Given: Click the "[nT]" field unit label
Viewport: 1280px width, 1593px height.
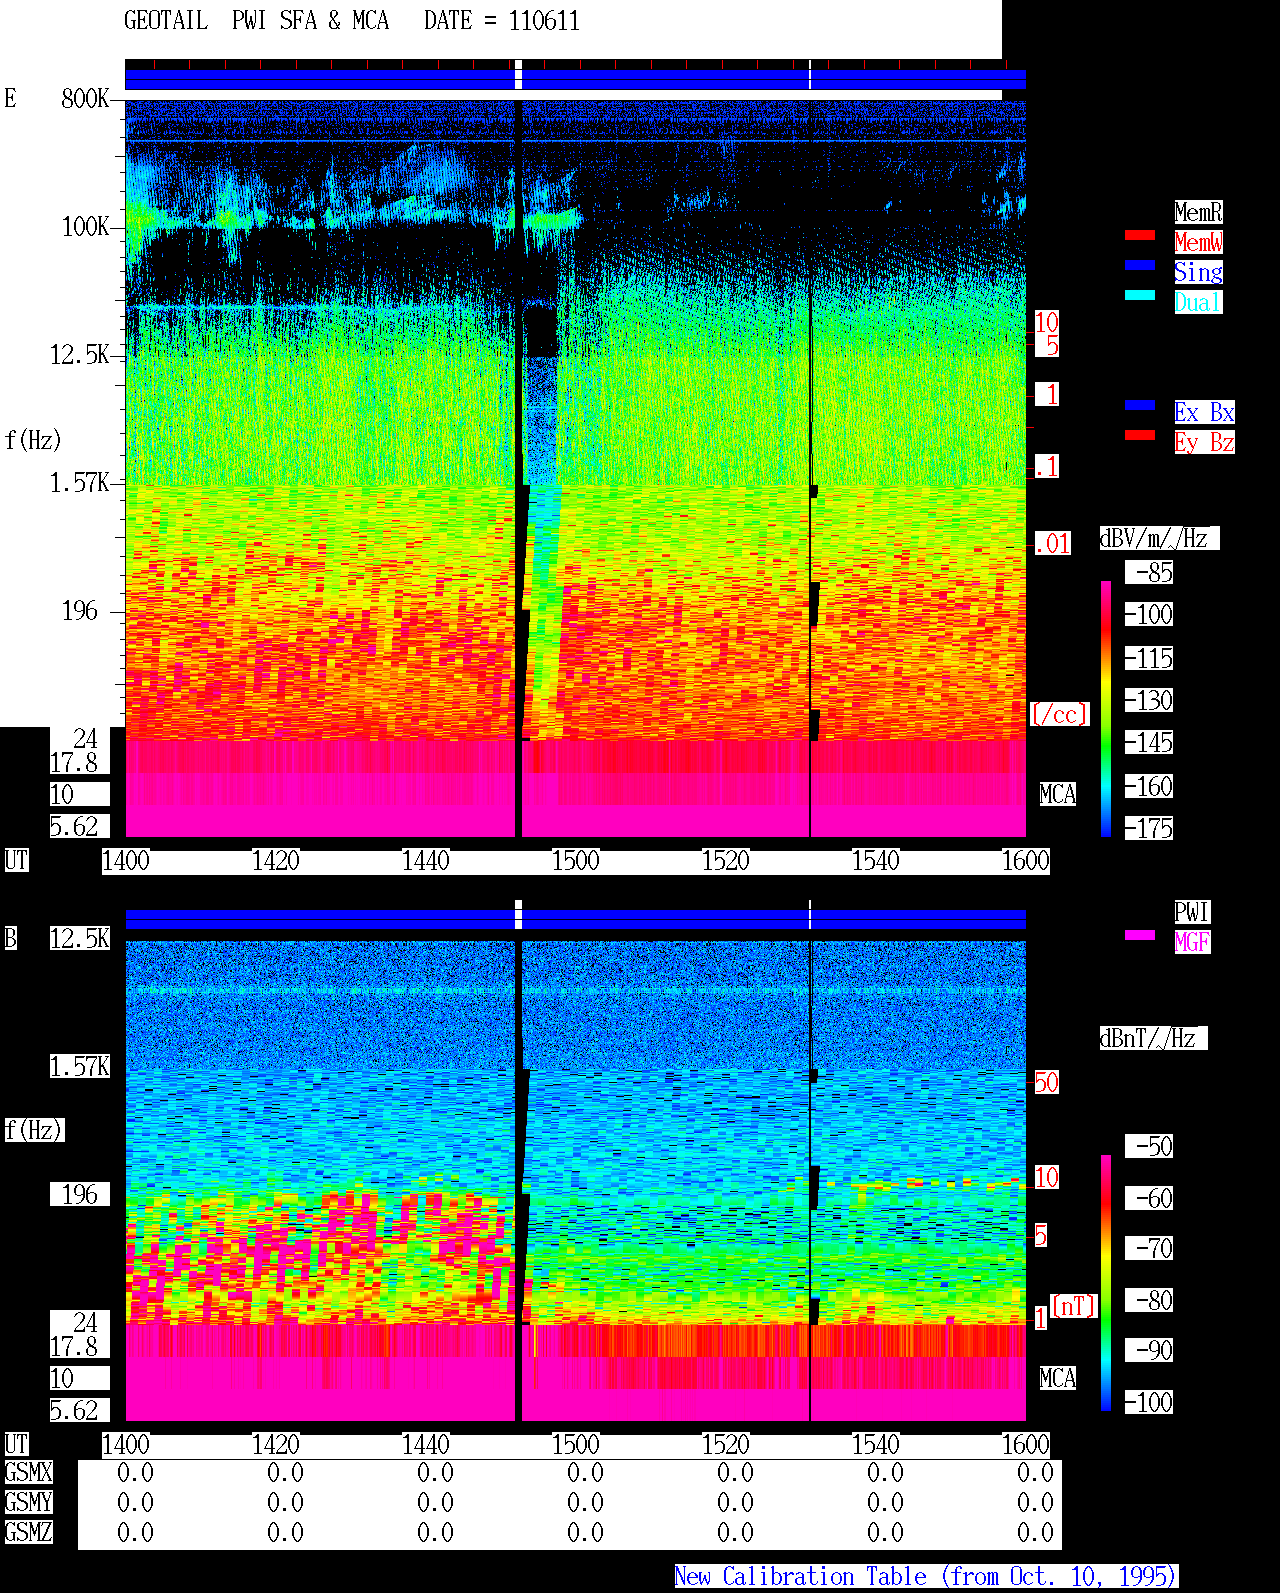Looking at the screenshot, I should coord(1074,1306).
